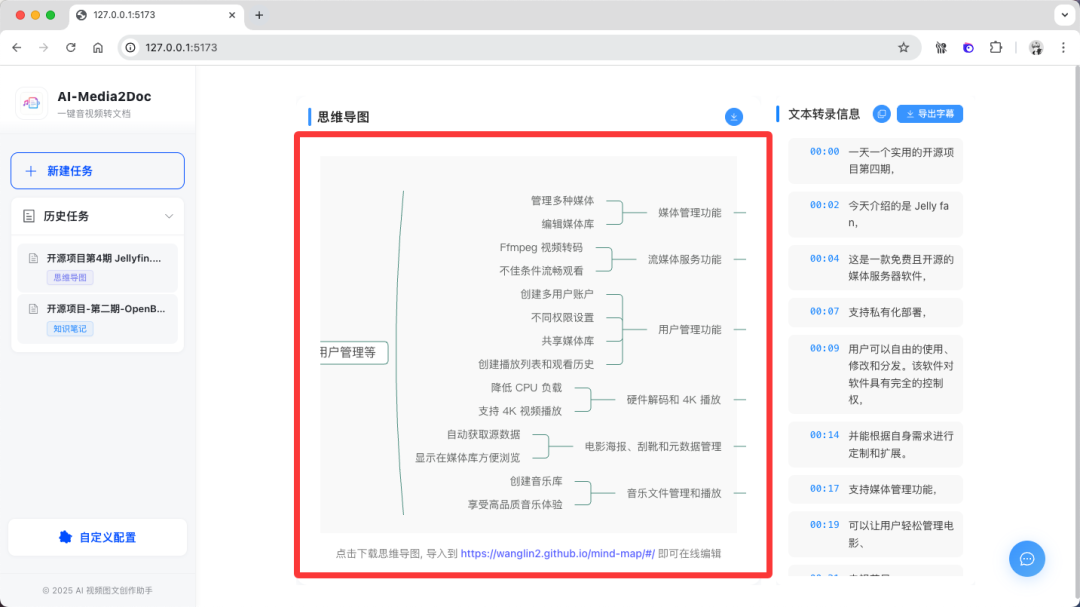
Task: Jump to transcript timestamp 00:14
Action: (x=824, y=435)
